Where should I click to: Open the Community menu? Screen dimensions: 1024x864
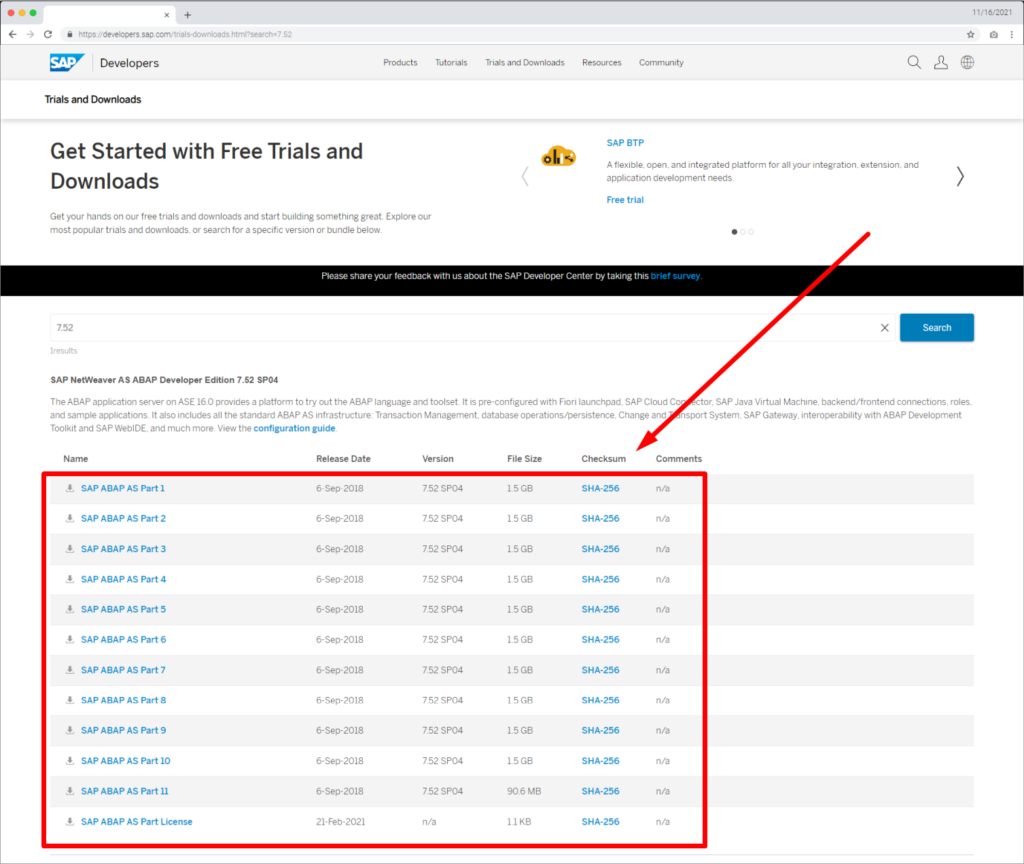(x=661, y=63)
